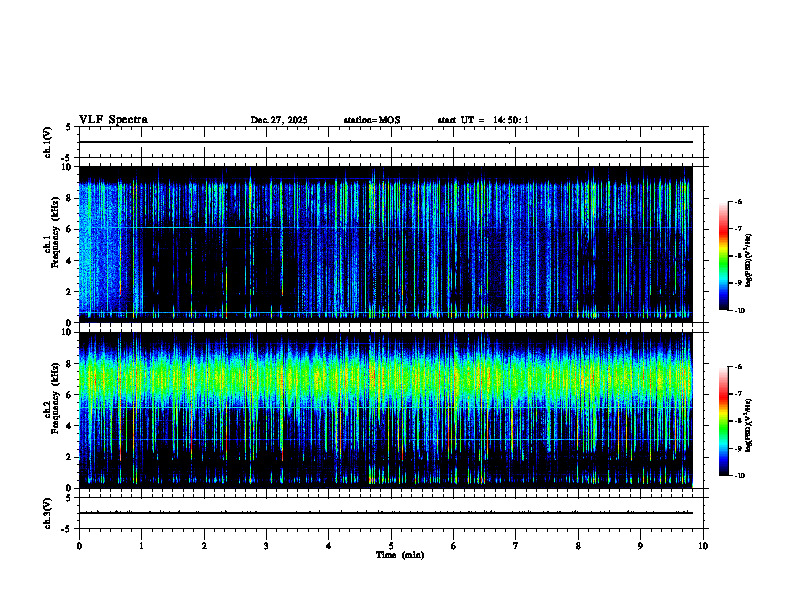The width and height of the screenshot is (792, 612).
Task: Click tick label "7" on the Time axis
Action: (x=516, y=546)
